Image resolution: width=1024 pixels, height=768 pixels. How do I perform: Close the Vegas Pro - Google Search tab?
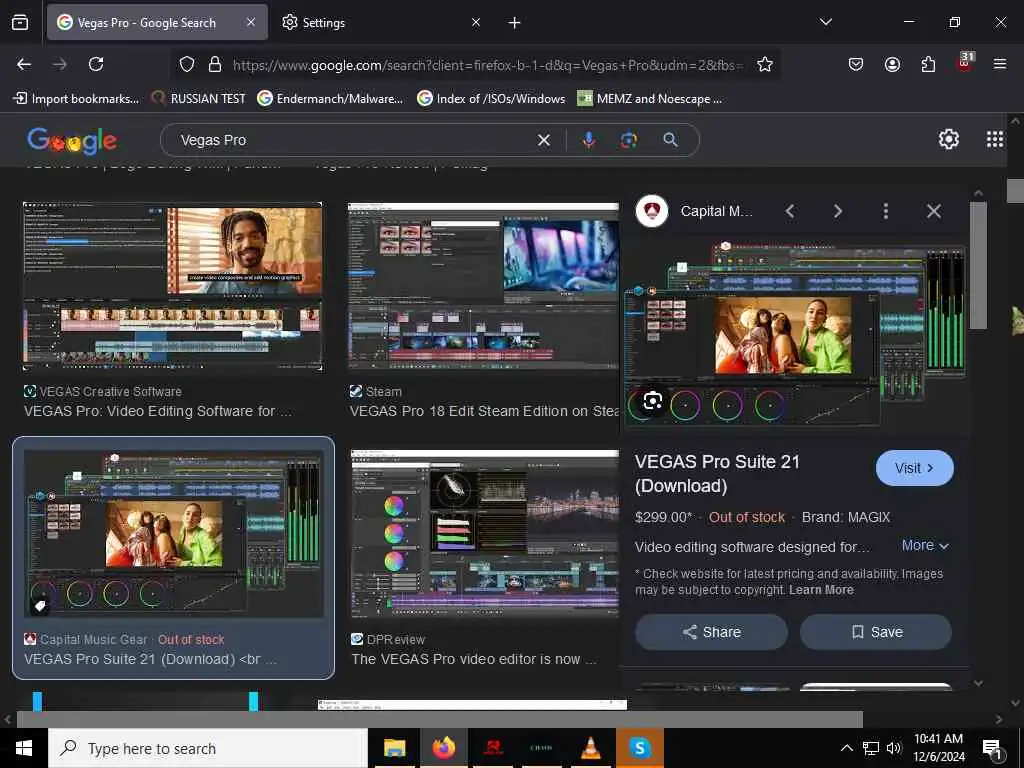tap(251, 23)
